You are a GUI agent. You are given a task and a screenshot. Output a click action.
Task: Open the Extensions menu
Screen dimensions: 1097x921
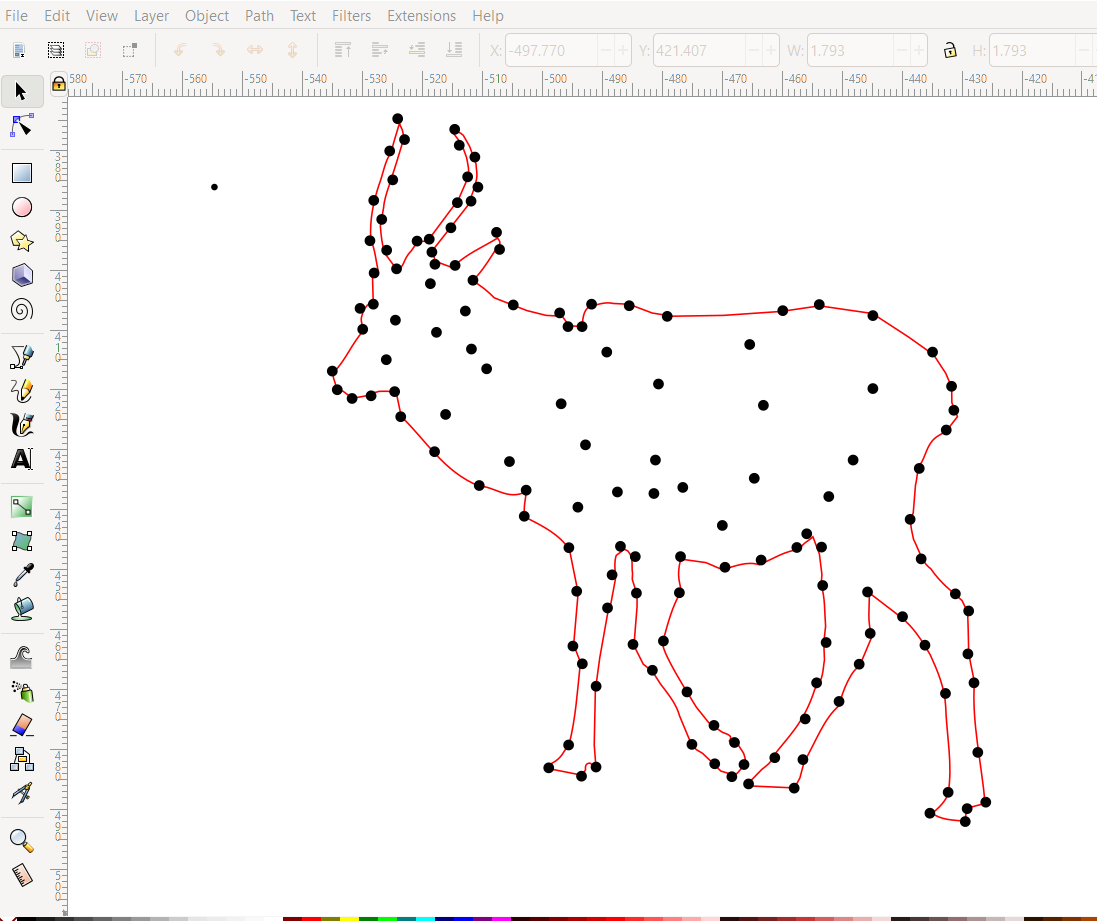[421, 15]
